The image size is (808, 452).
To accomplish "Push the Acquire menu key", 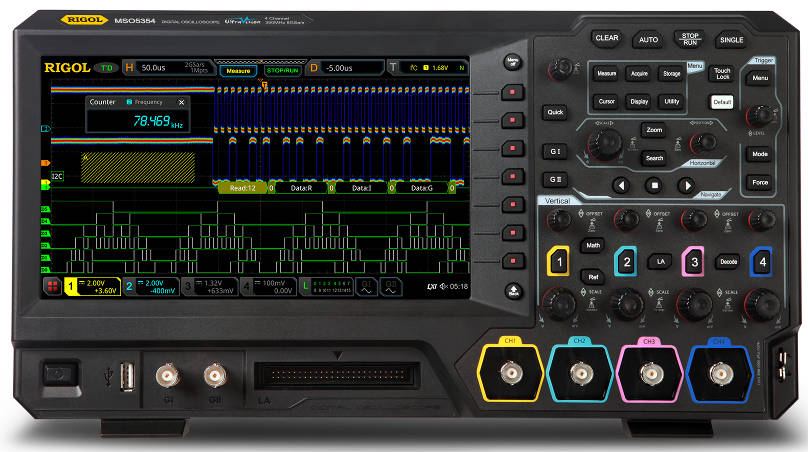I will [639, 74].
